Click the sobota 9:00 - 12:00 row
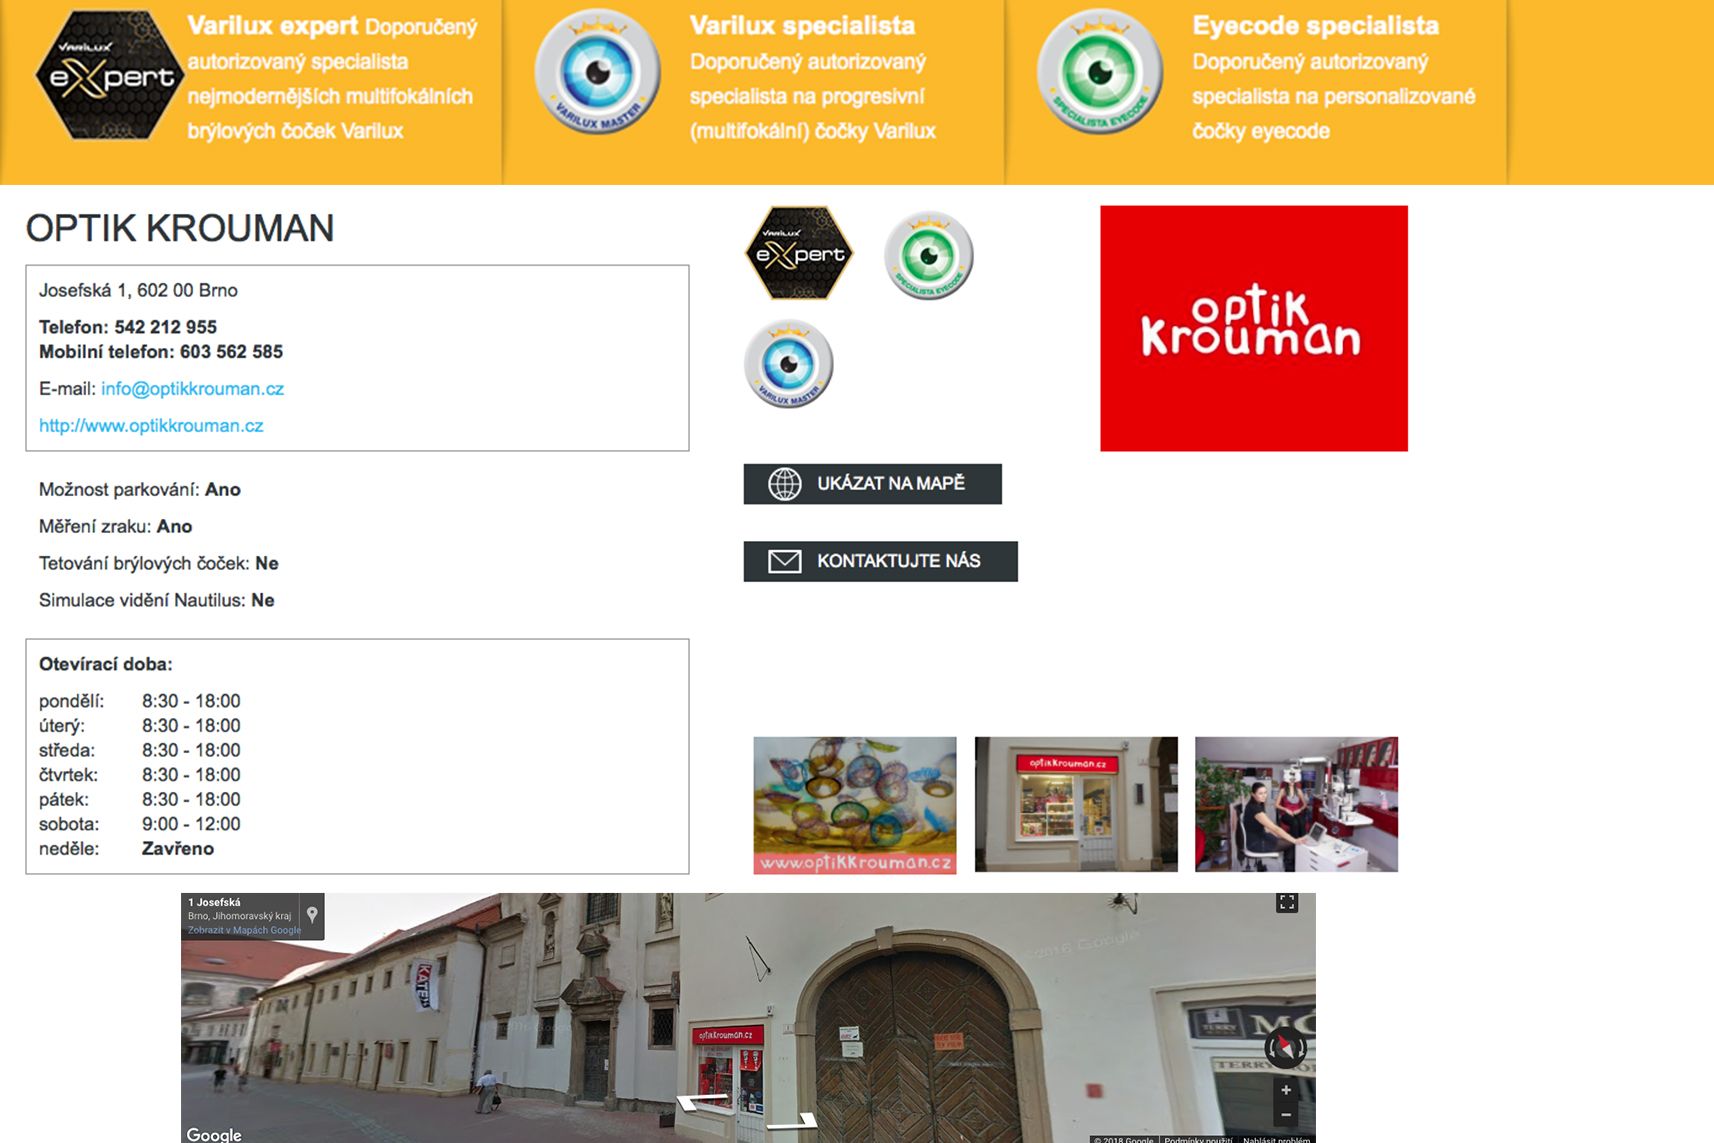The height and width of the screenshot is (1143, 1714). (140, 824)
